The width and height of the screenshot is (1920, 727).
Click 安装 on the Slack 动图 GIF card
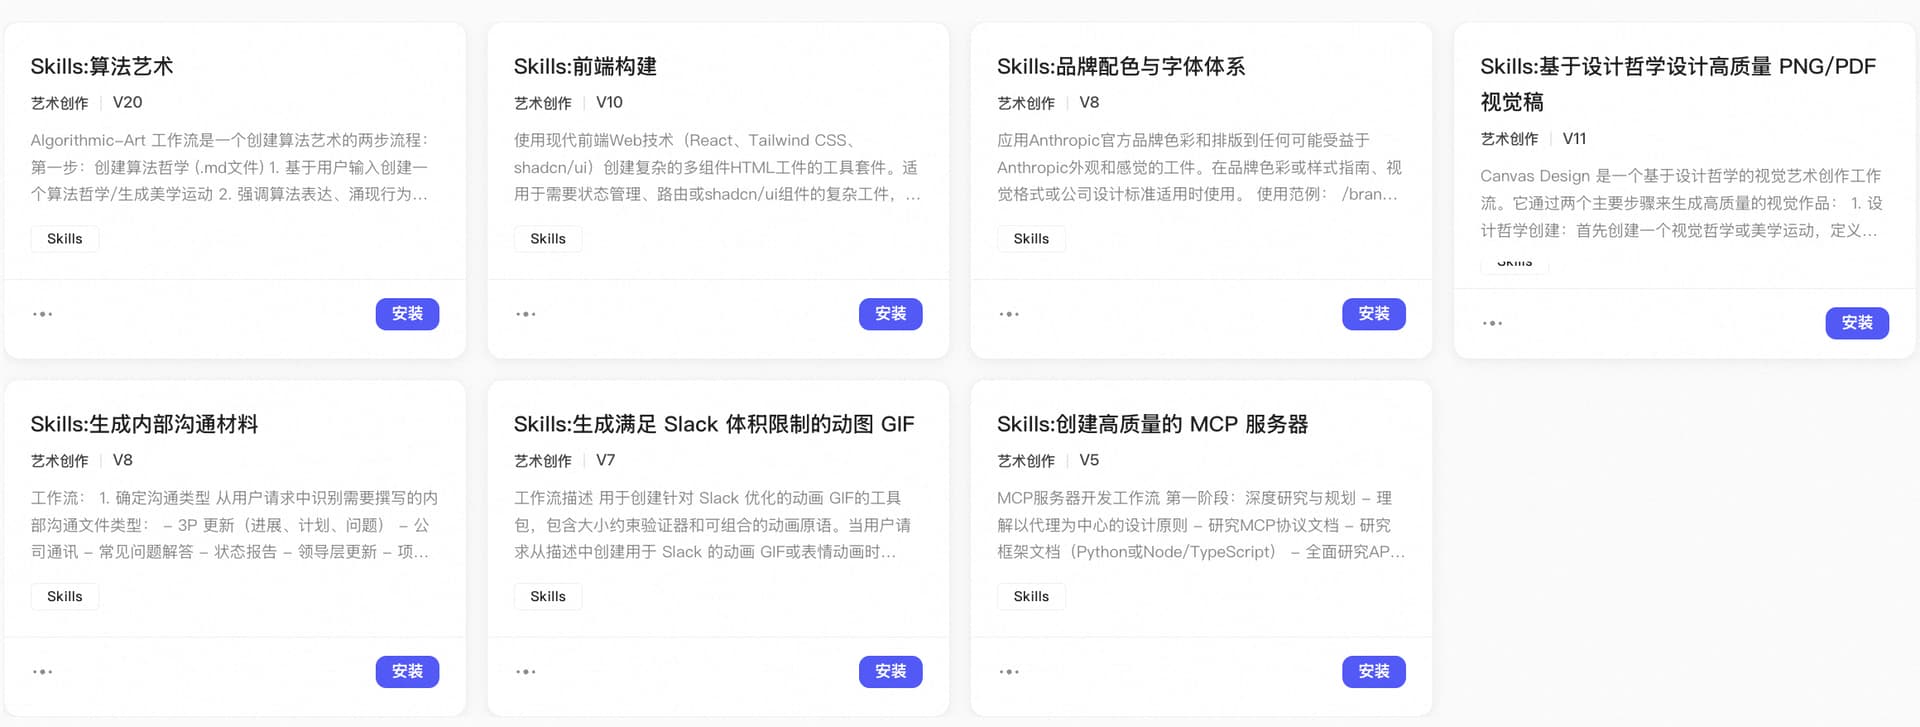(890, 672)
